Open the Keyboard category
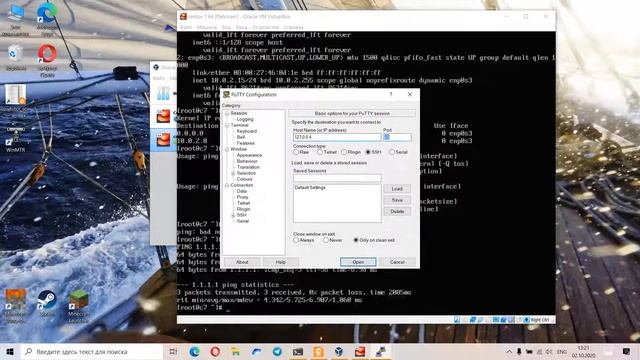 point(247,131)
